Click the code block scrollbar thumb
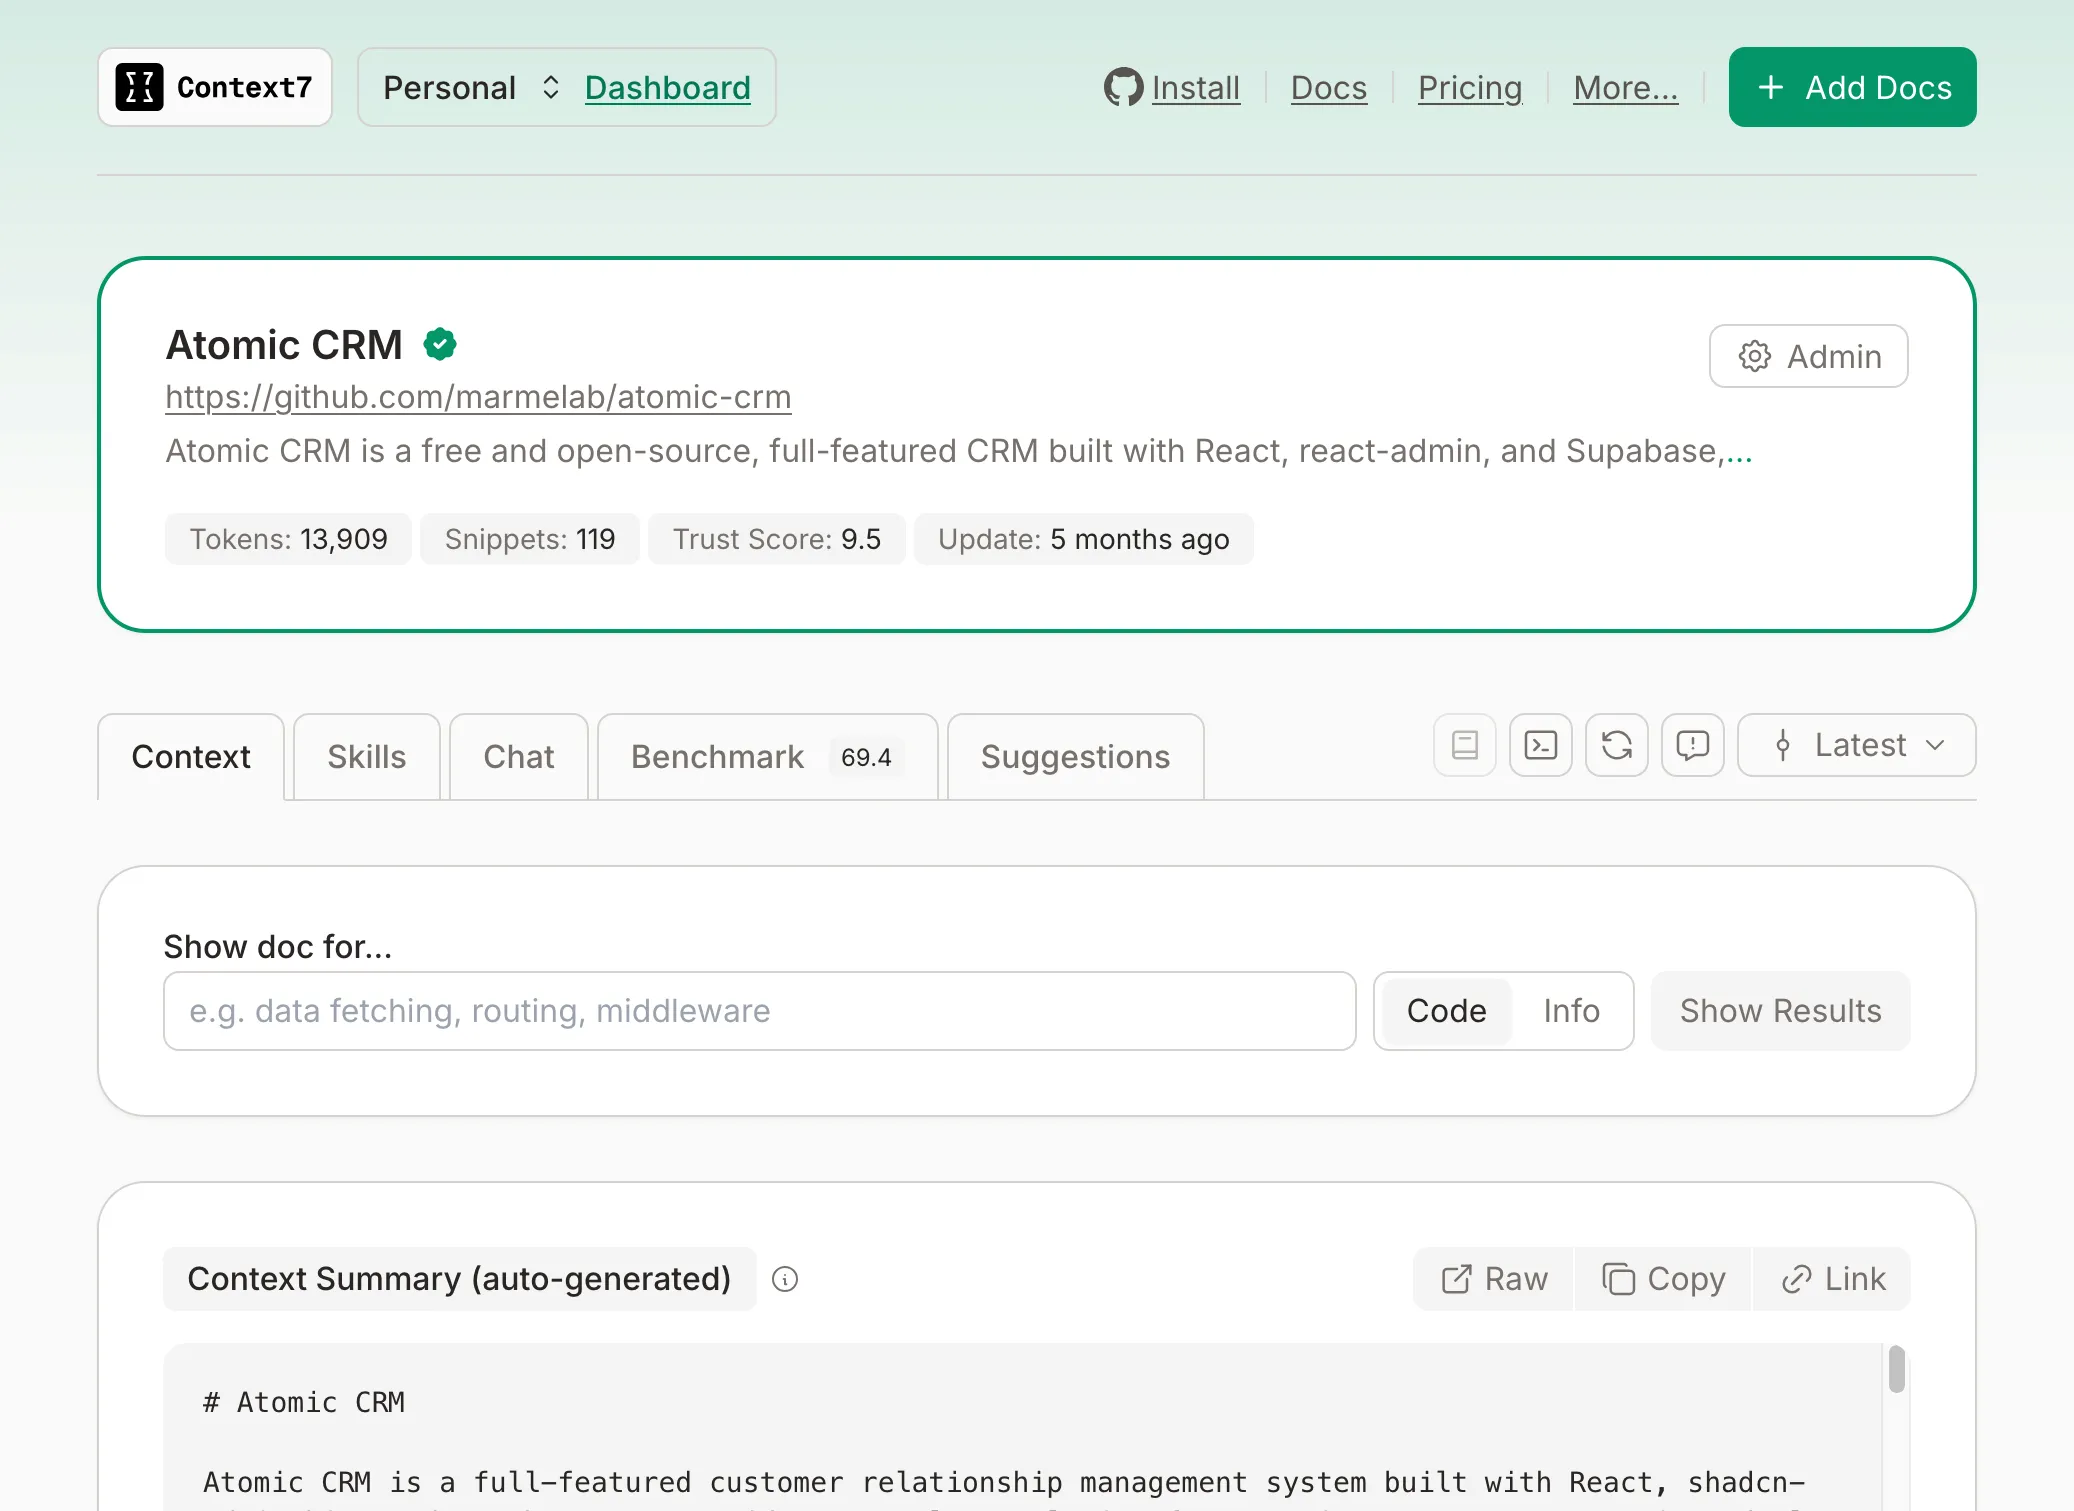The height and width of the screenshot is (1511, 2074). (1896, 1369)
